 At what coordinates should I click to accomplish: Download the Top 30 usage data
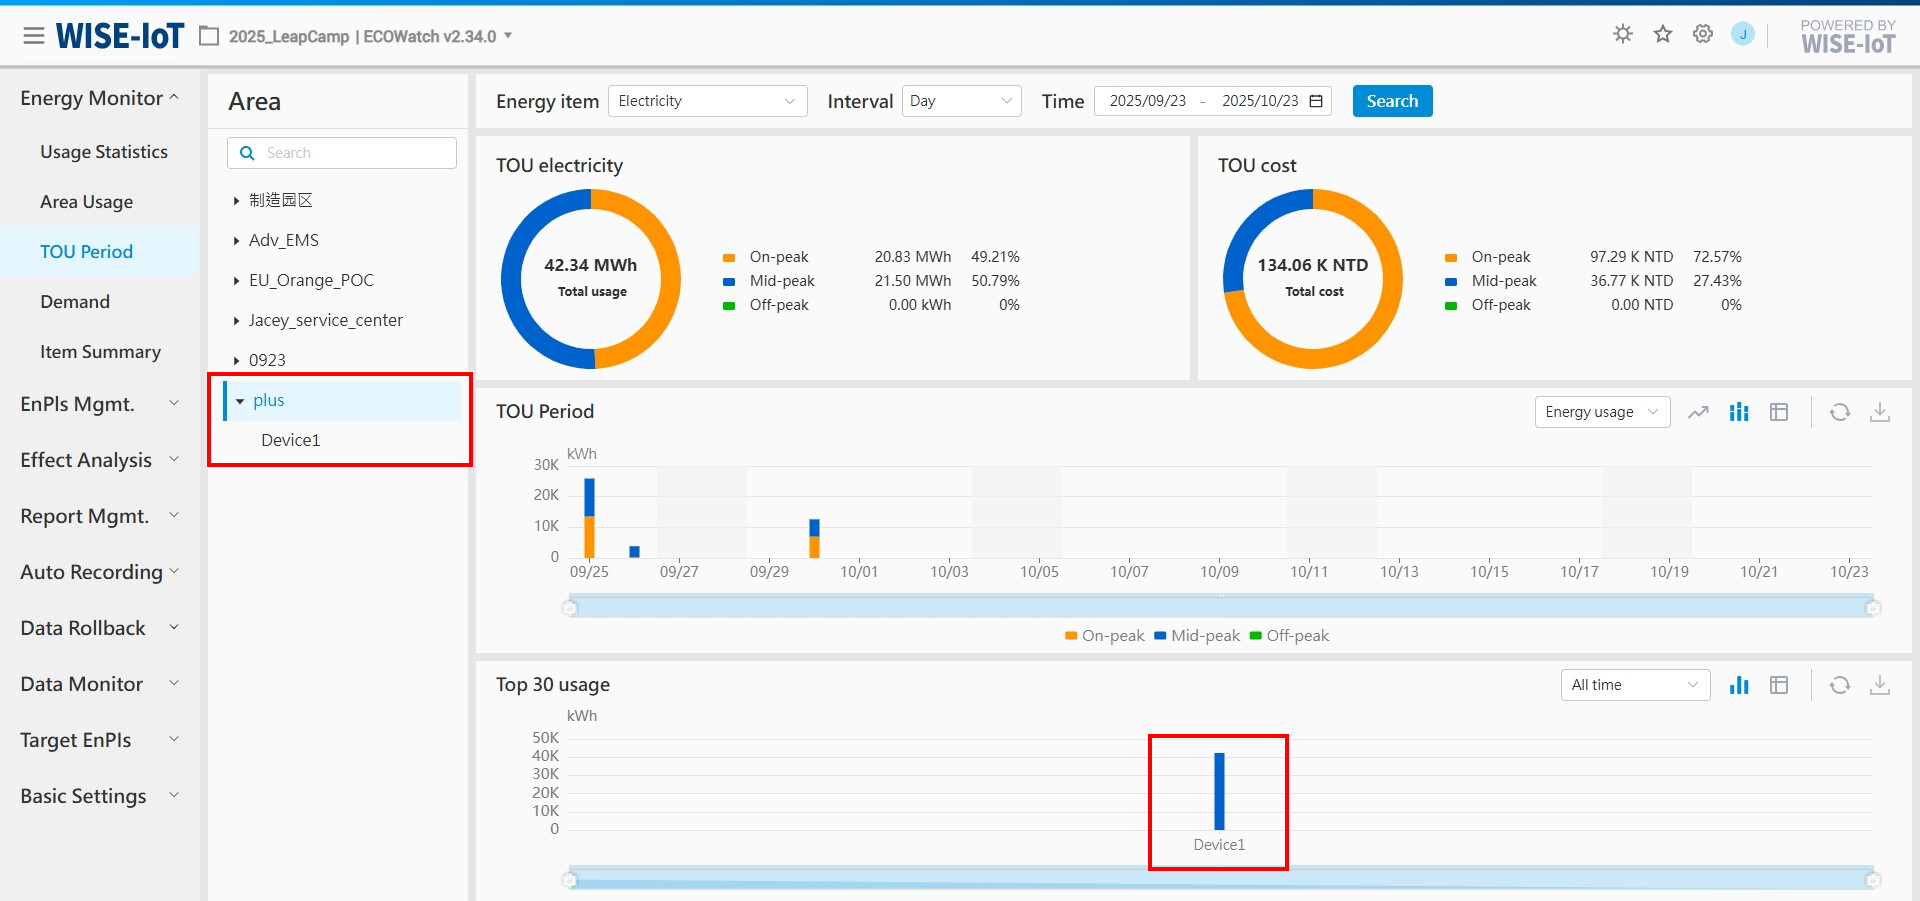(1880, 685)
